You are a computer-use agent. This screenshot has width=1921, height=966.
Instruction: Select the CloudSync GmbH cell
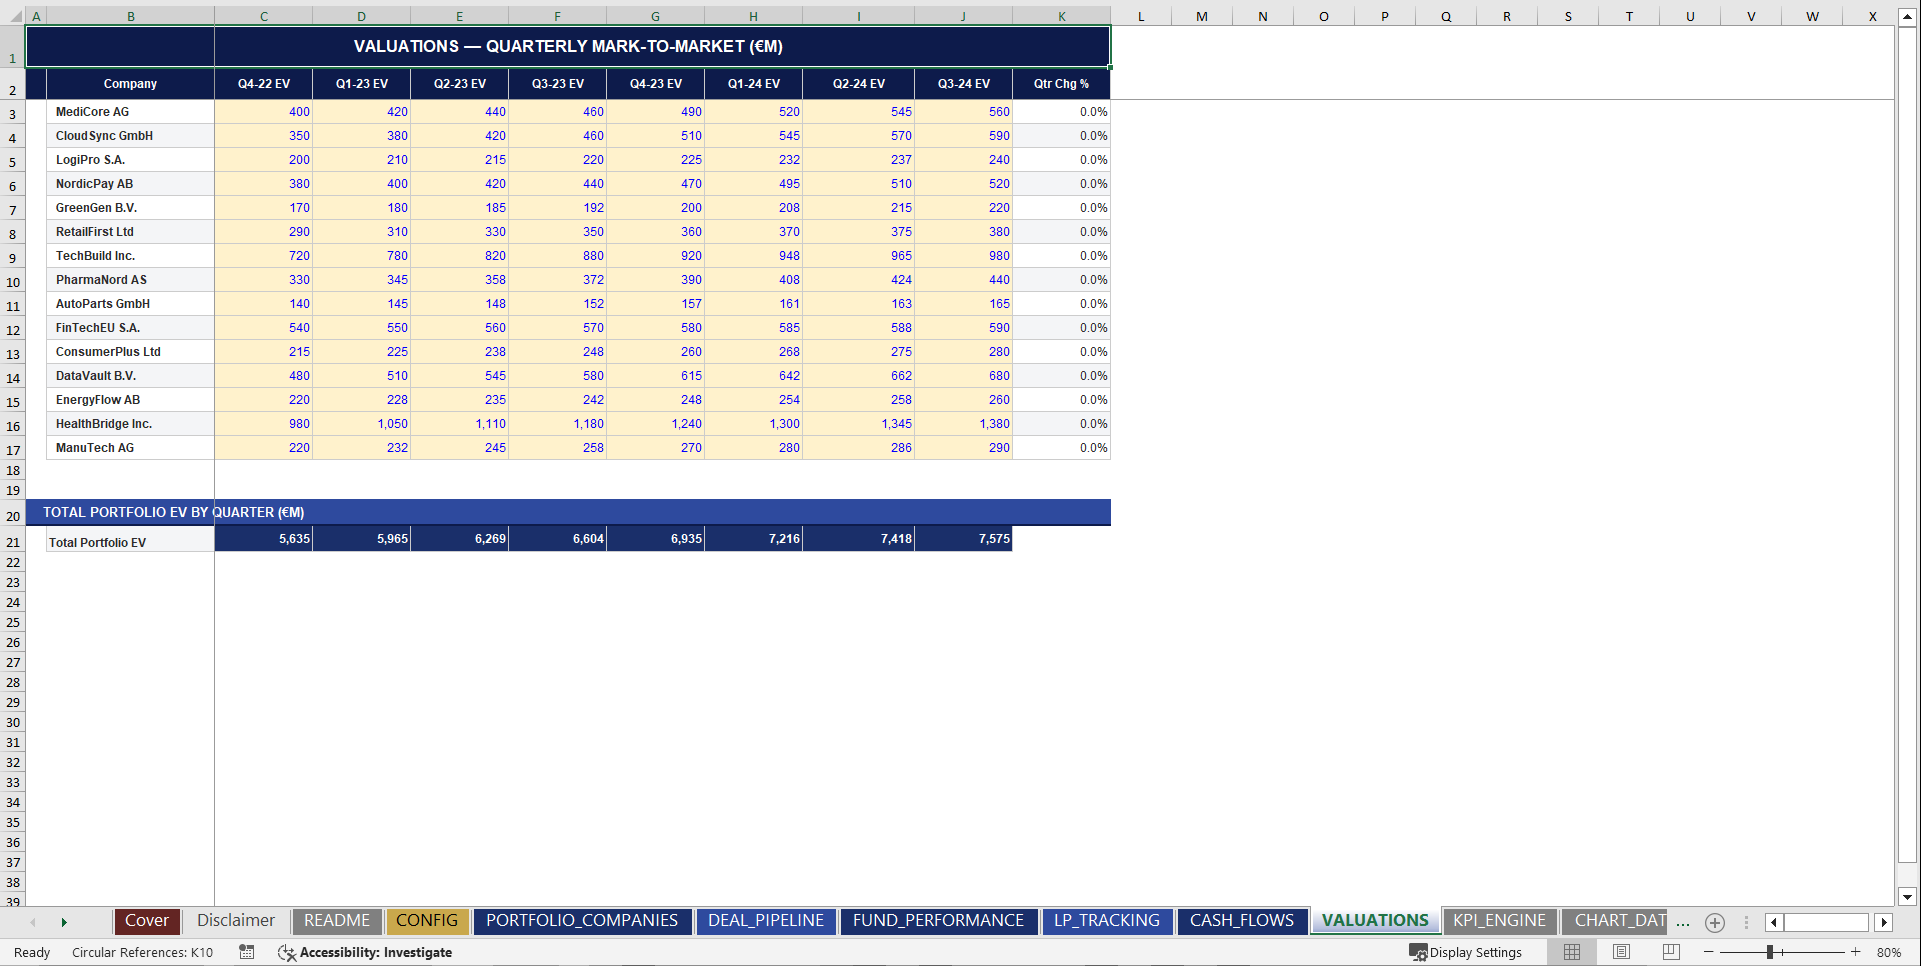tap(130, 136)
